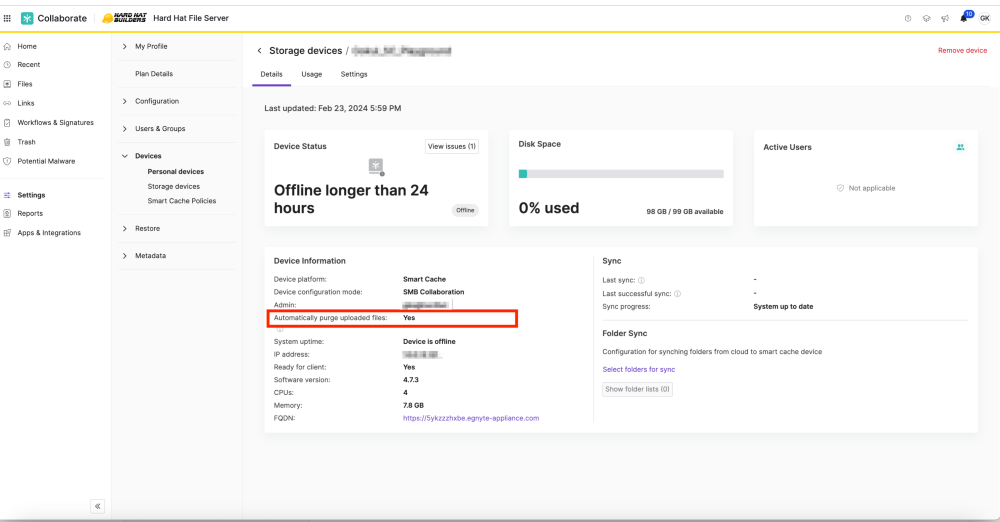Open notifications bell with badge 10

(964, 17)
